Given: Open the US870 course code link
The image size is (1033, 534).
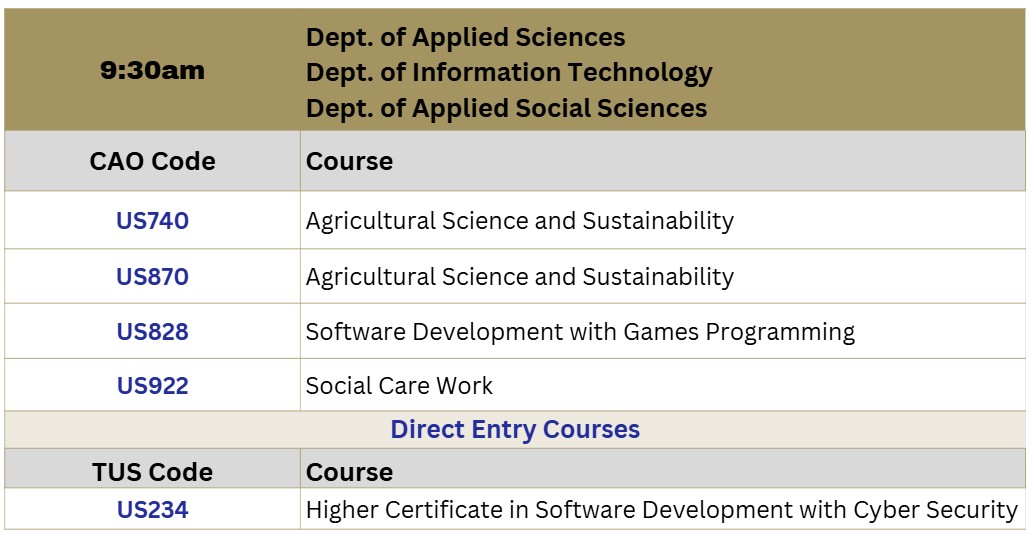Looking at the screenshot, I should [152, 277].
